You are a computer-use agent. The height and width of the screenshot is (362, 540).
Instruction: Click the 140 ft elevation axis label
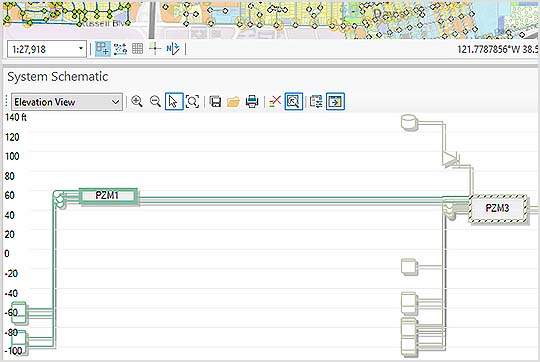pyautogui.click(x=16, y=117)
